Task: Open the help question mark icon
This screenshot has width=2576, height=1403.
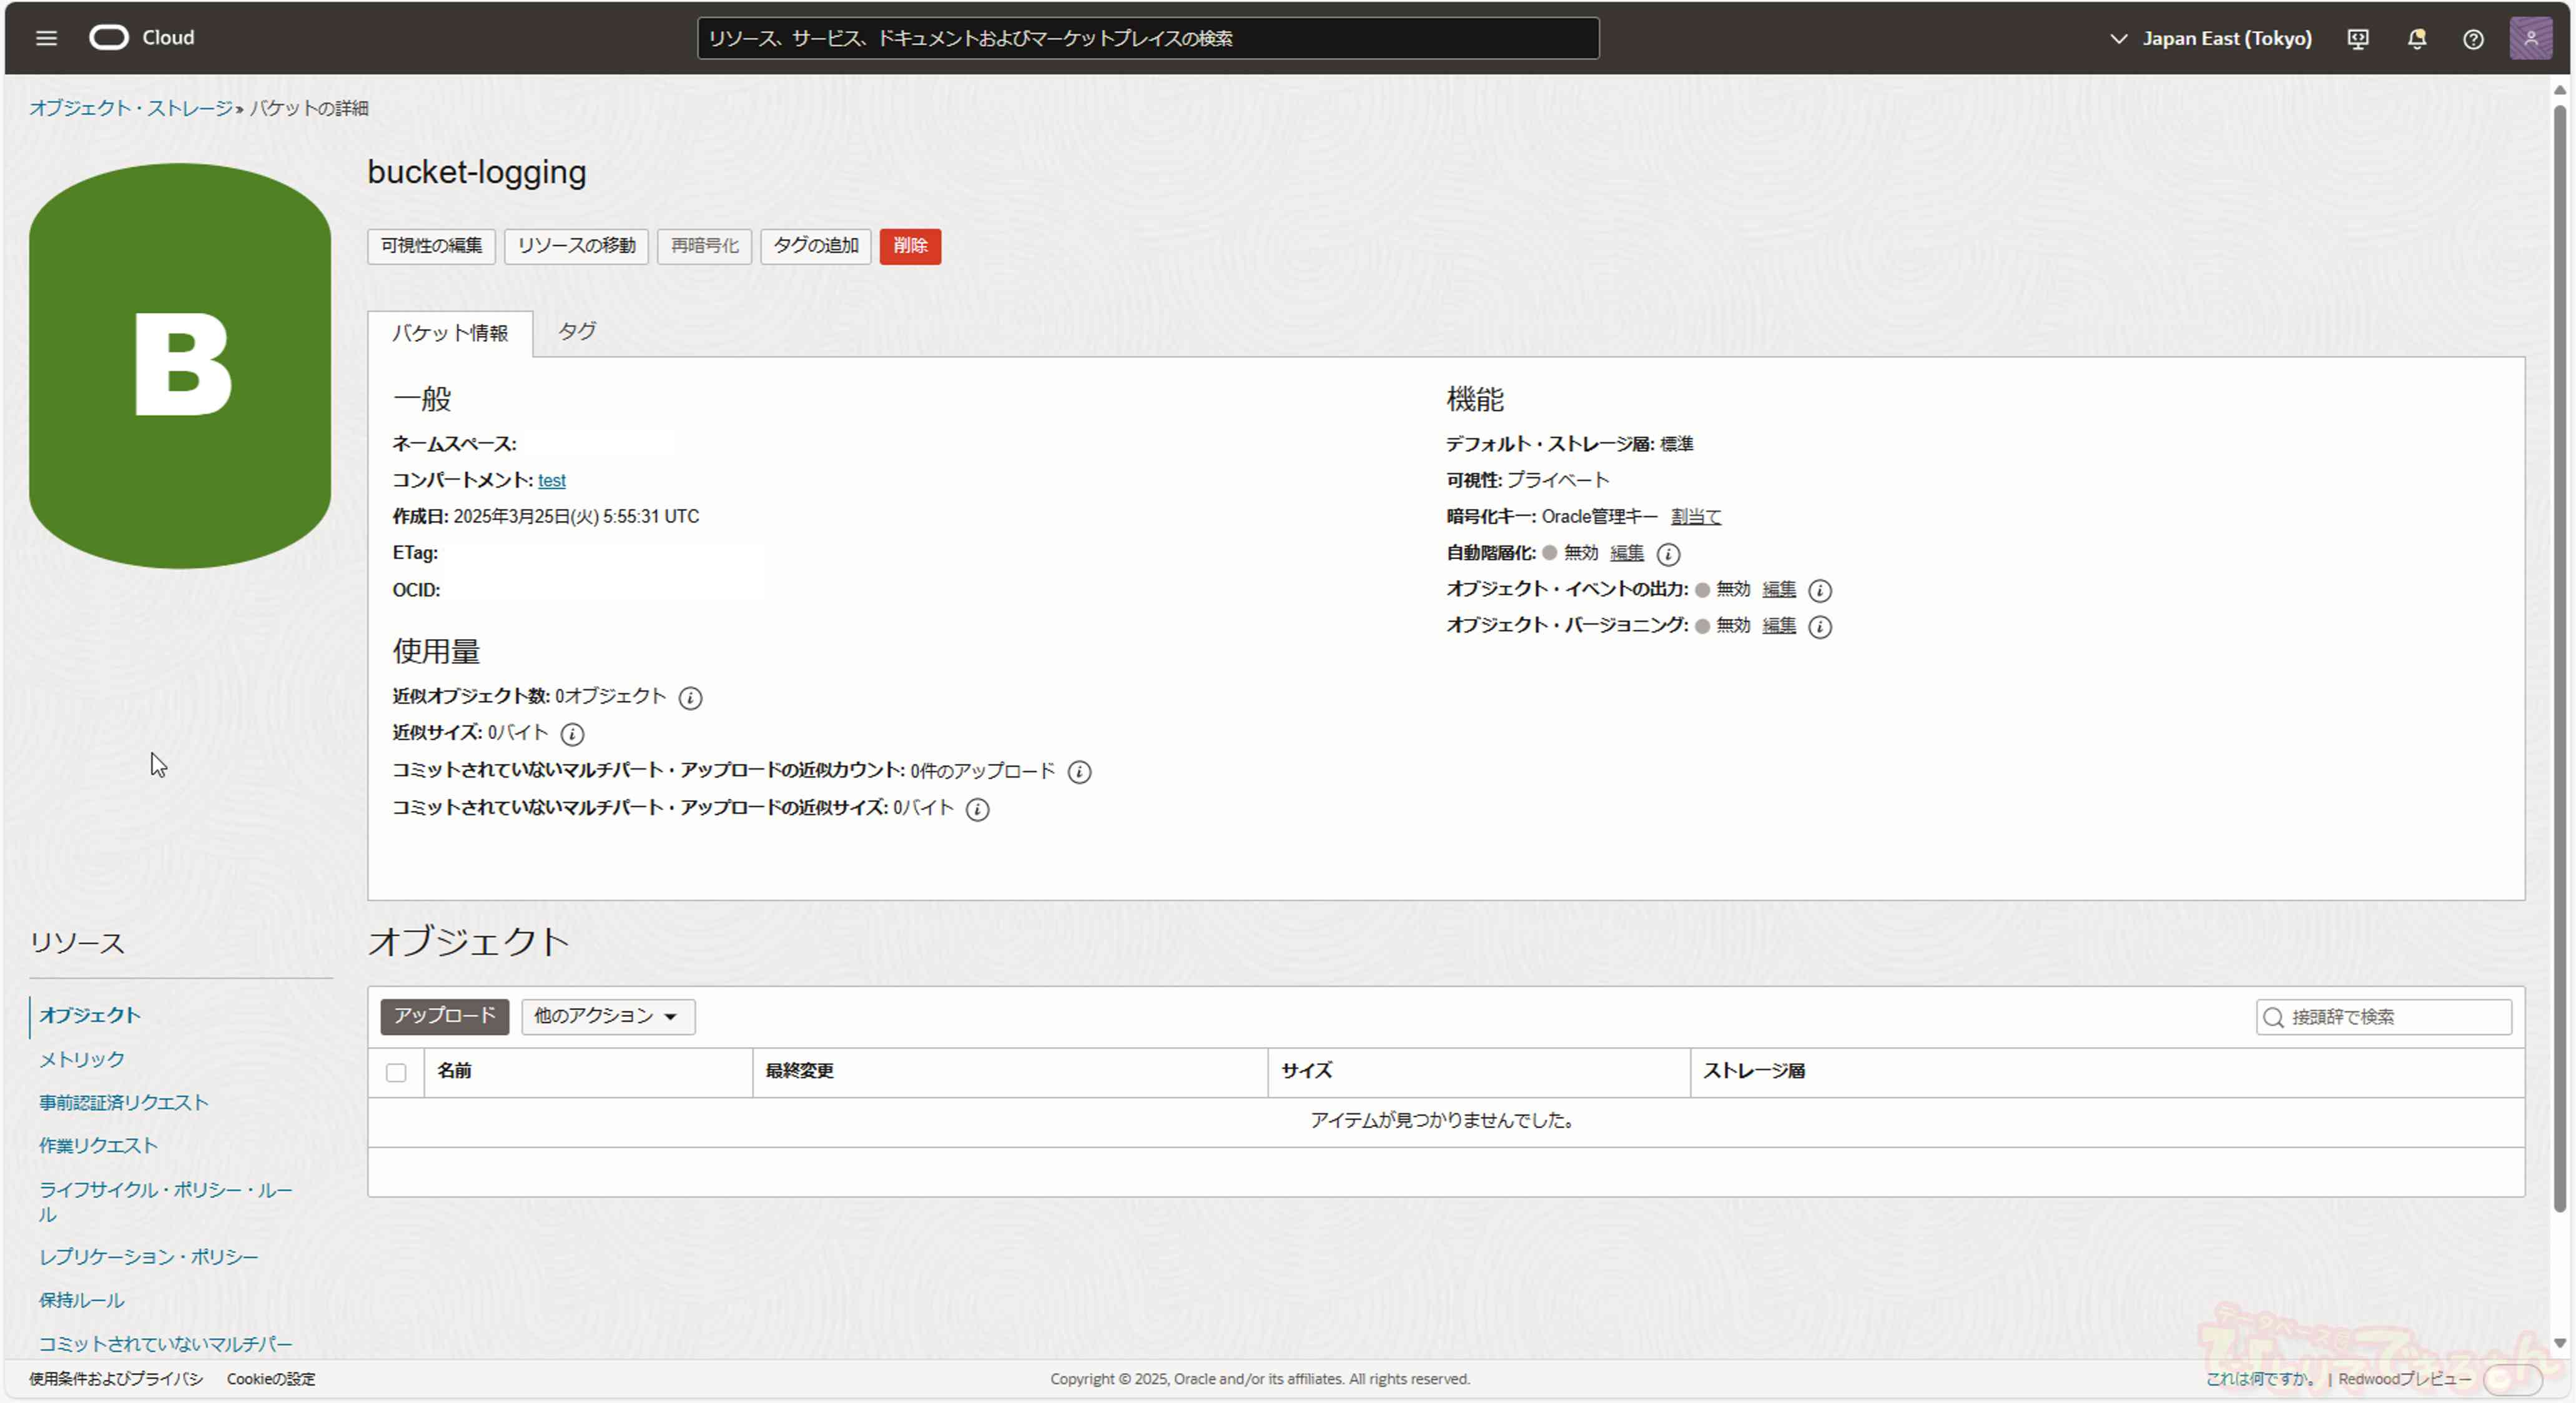Action: (2472, 39)
